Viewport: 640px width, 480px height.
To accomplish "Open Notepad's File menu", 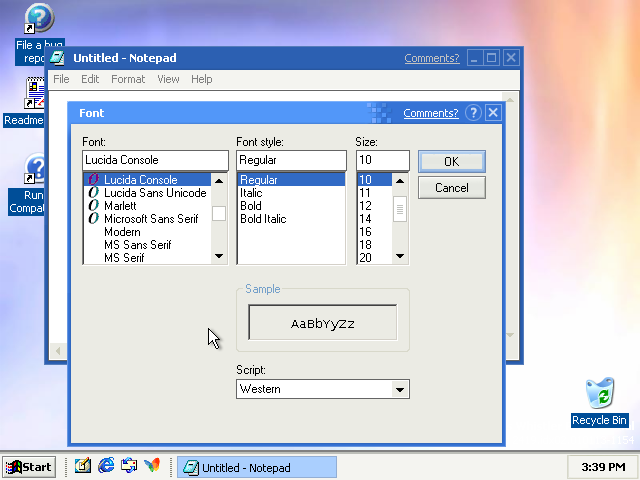I will pos(61,79).
